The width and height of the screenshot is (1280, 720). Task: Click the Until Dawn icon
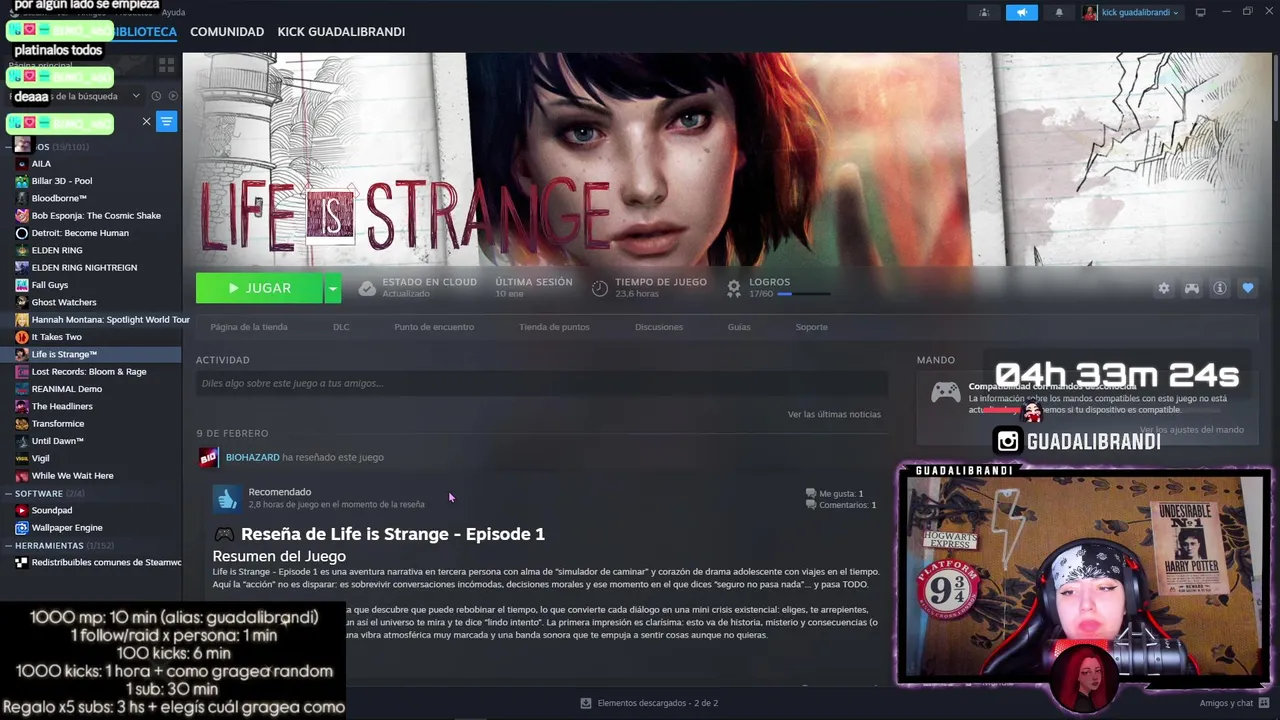(x=22, y=441)
